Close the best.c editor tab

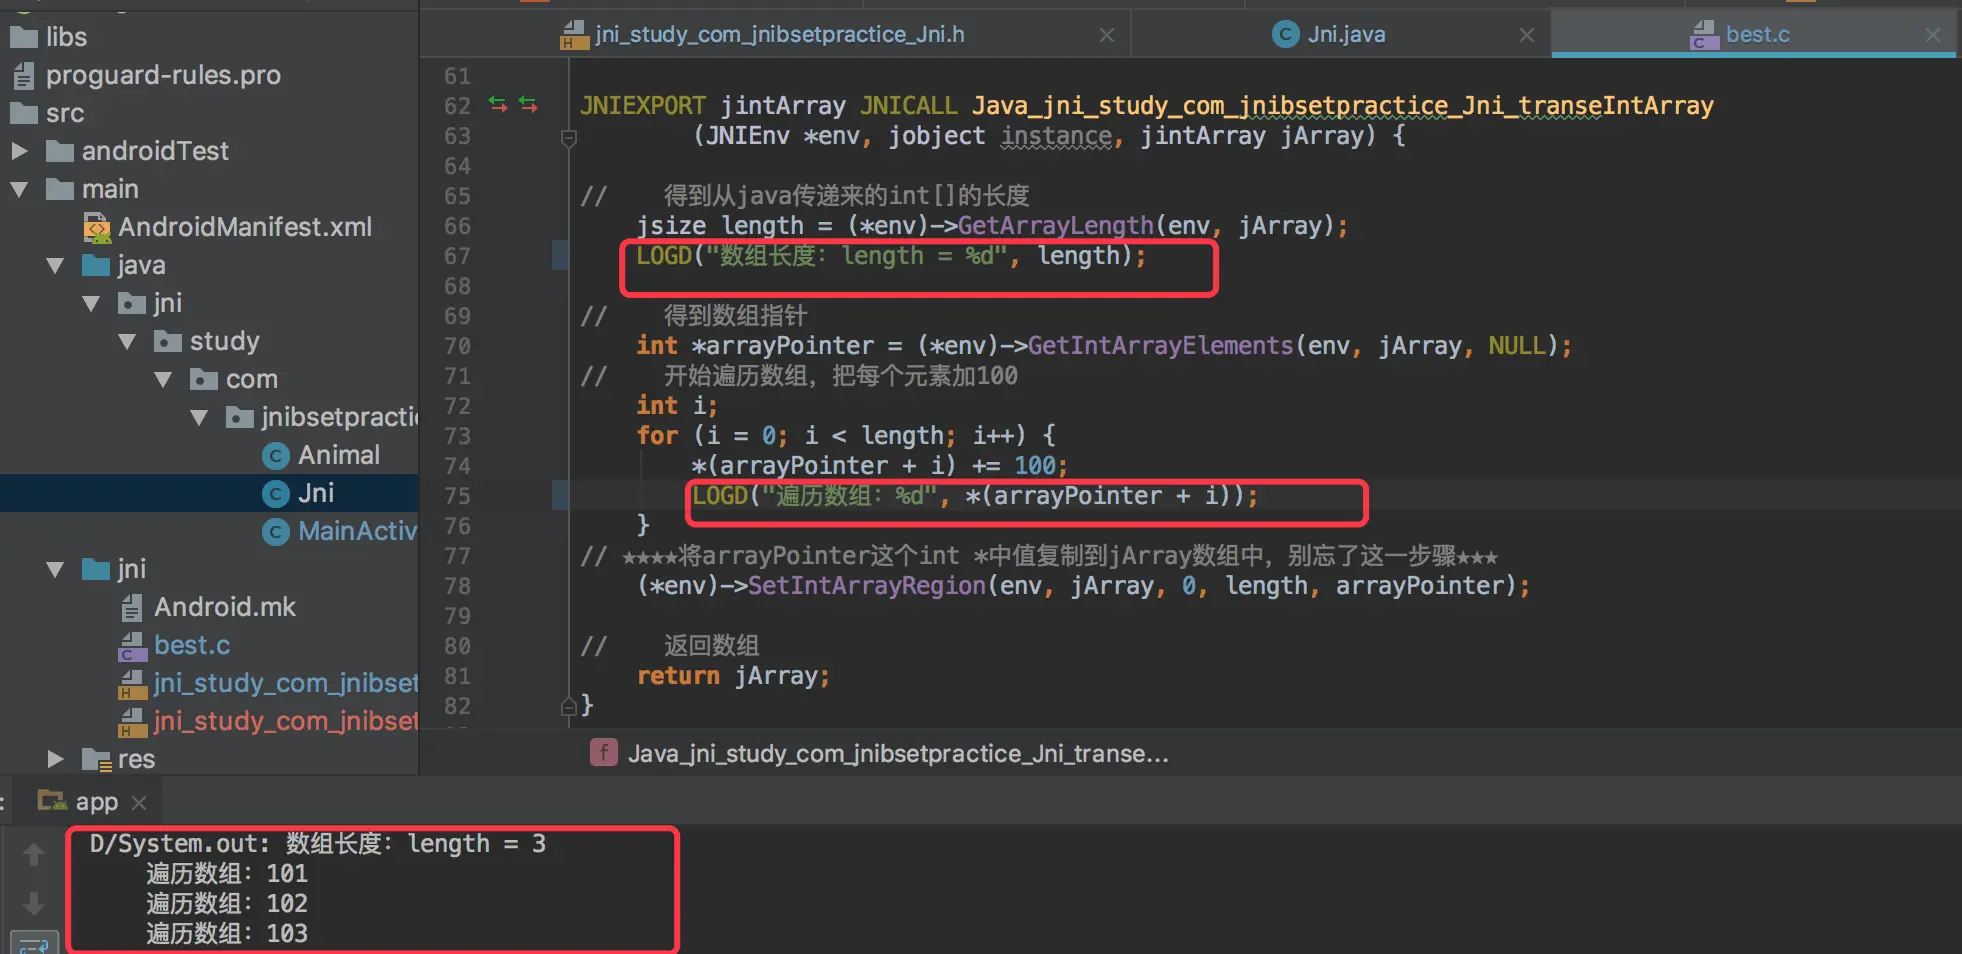[x=1933, y=35]
